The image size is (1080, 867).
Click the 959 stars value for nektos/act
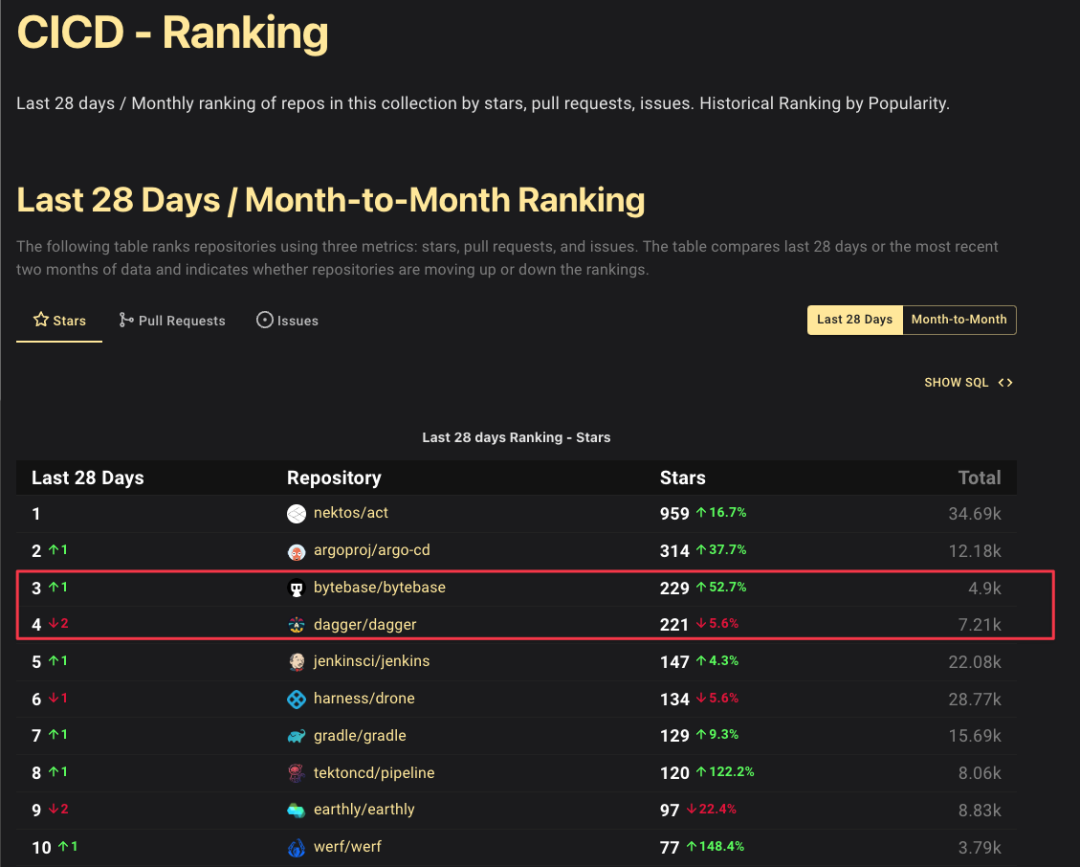tap(674, 514)
